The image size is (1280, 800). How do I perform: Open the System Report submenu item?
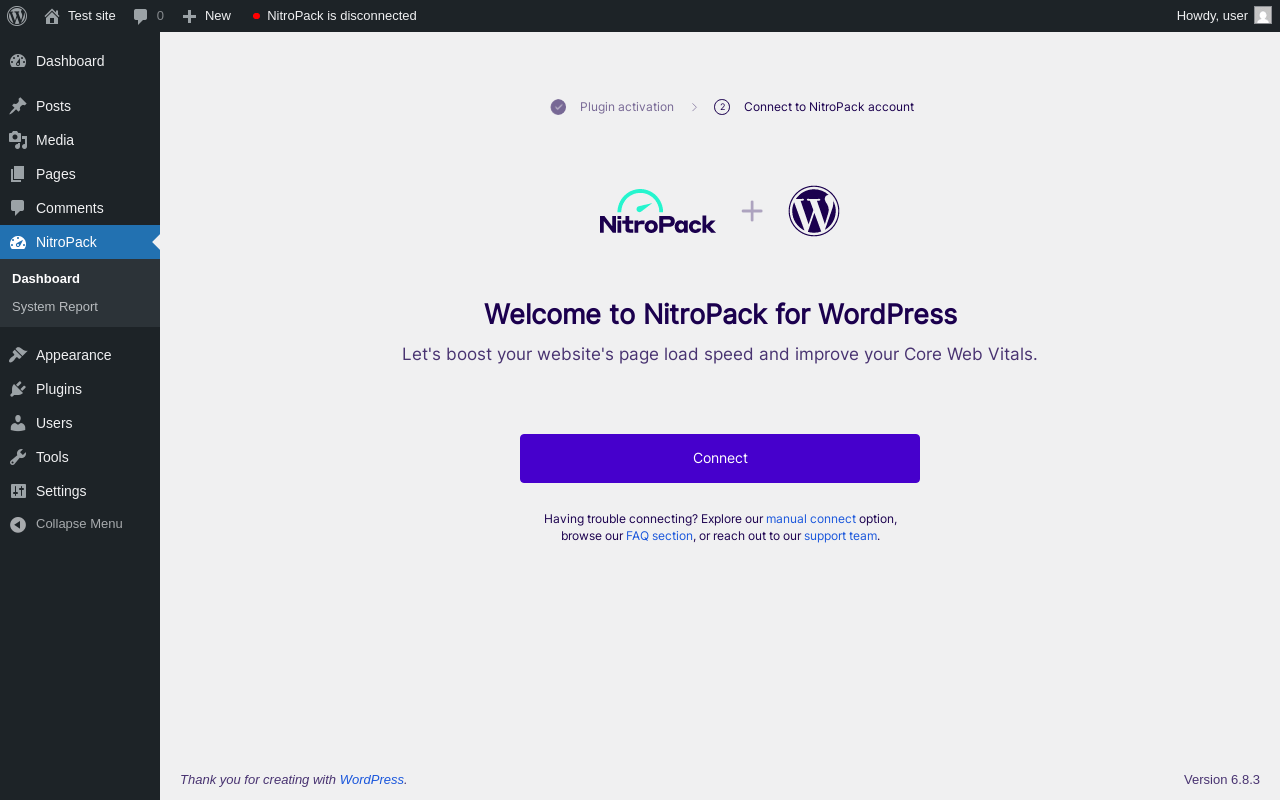pos(80,306)
